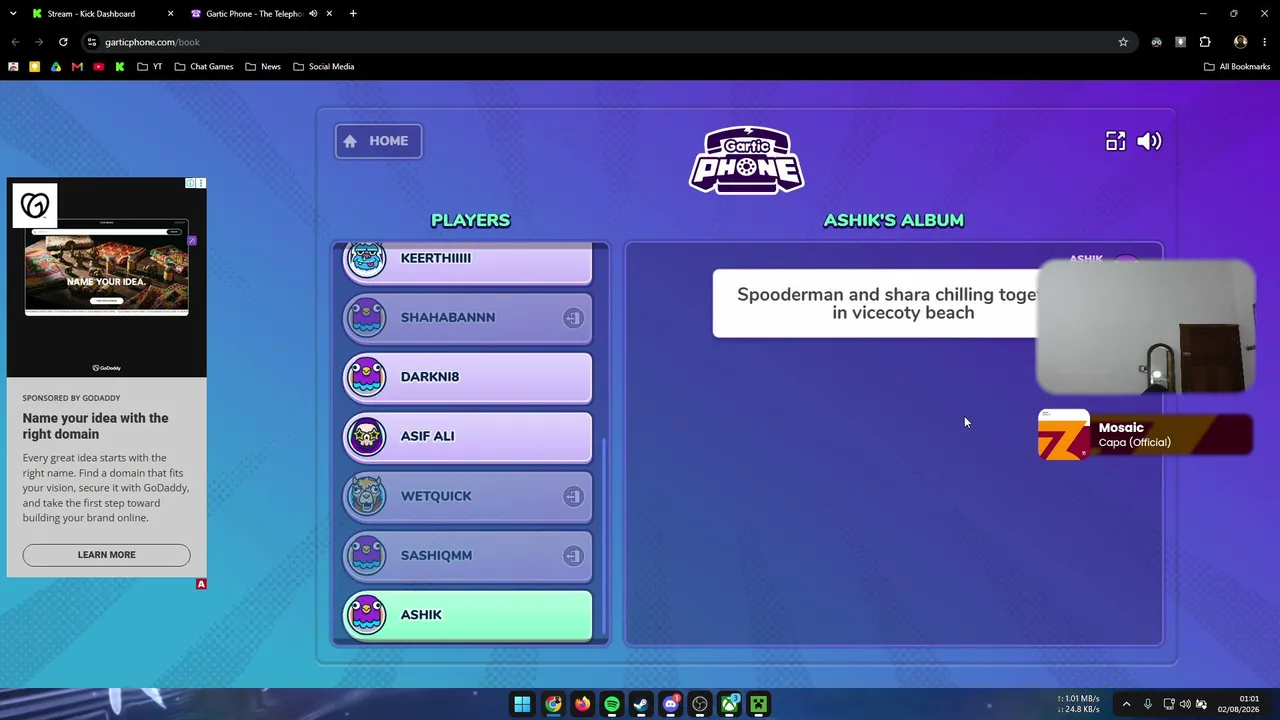
Task: Click the ad headline 'Name your idea with the right domain'
Action: [x=96, y=426]
